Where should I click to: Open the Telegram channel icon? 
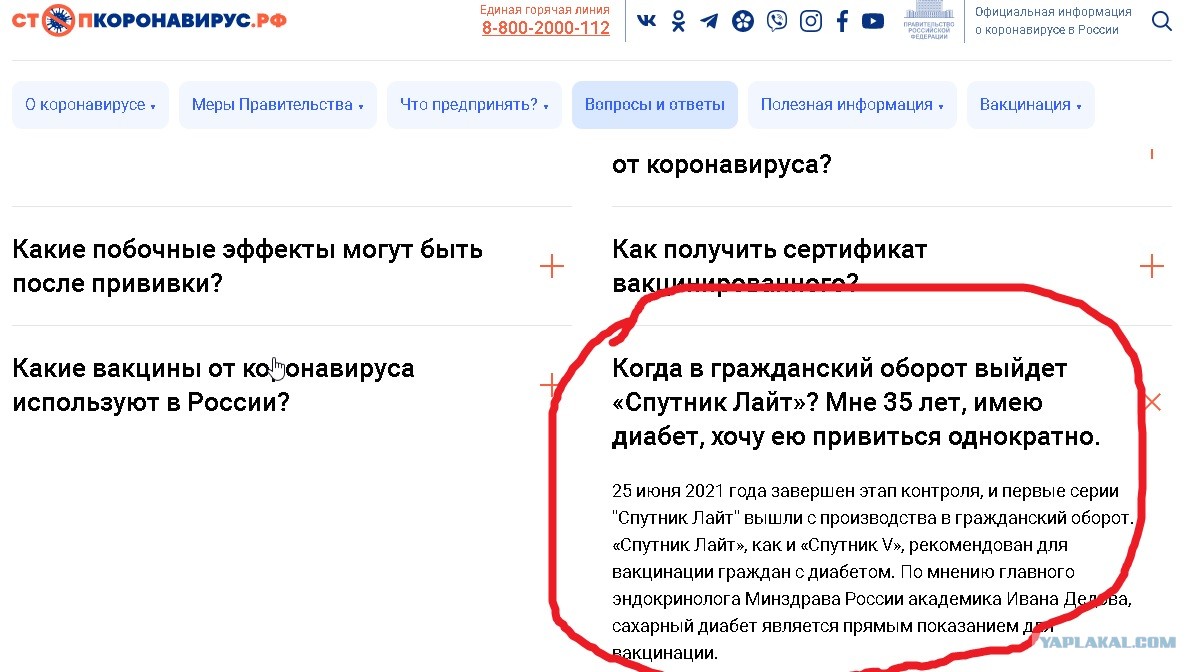(709, 20)
